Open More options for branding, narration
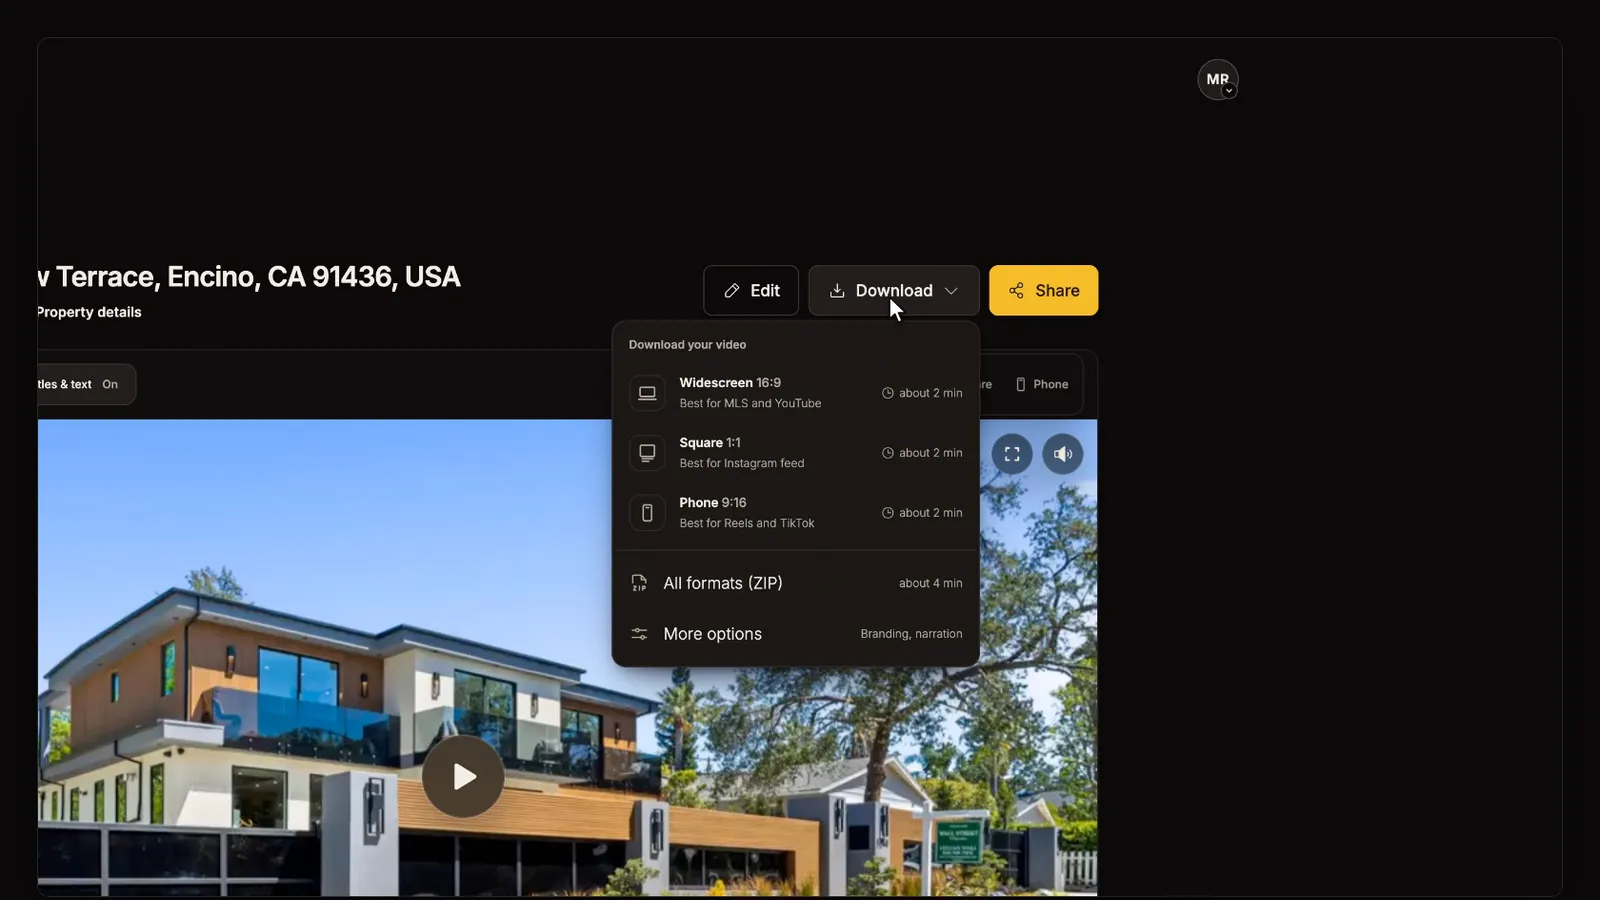1600x900 pixels. point(795,634)
